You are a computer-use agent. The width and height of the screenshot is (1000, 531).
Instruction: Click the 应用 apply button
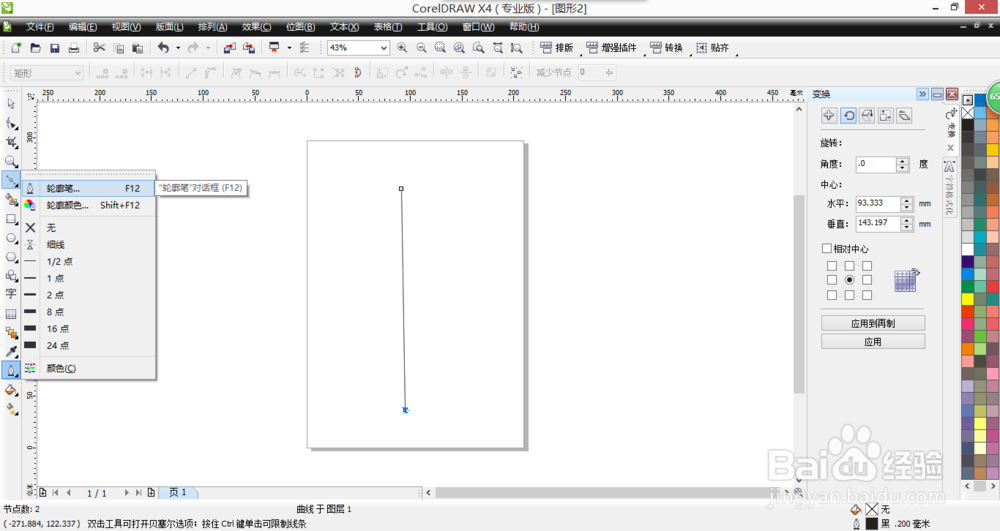[873, 342]
